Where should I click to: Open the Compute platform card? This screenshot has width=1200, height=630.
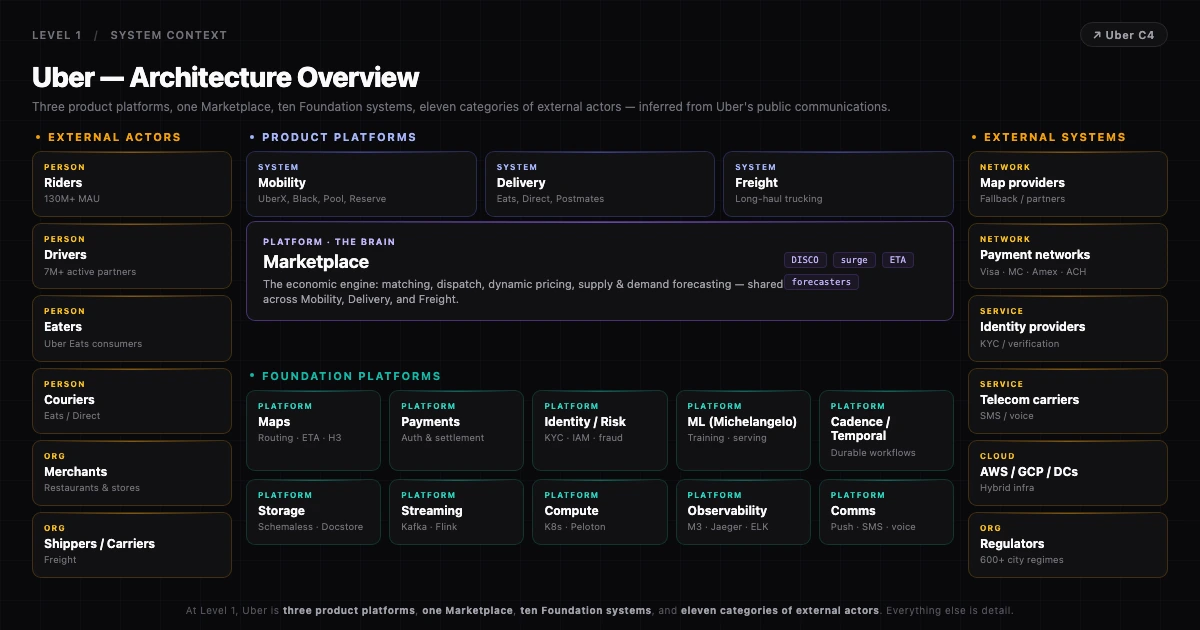(x=600, y=512)
